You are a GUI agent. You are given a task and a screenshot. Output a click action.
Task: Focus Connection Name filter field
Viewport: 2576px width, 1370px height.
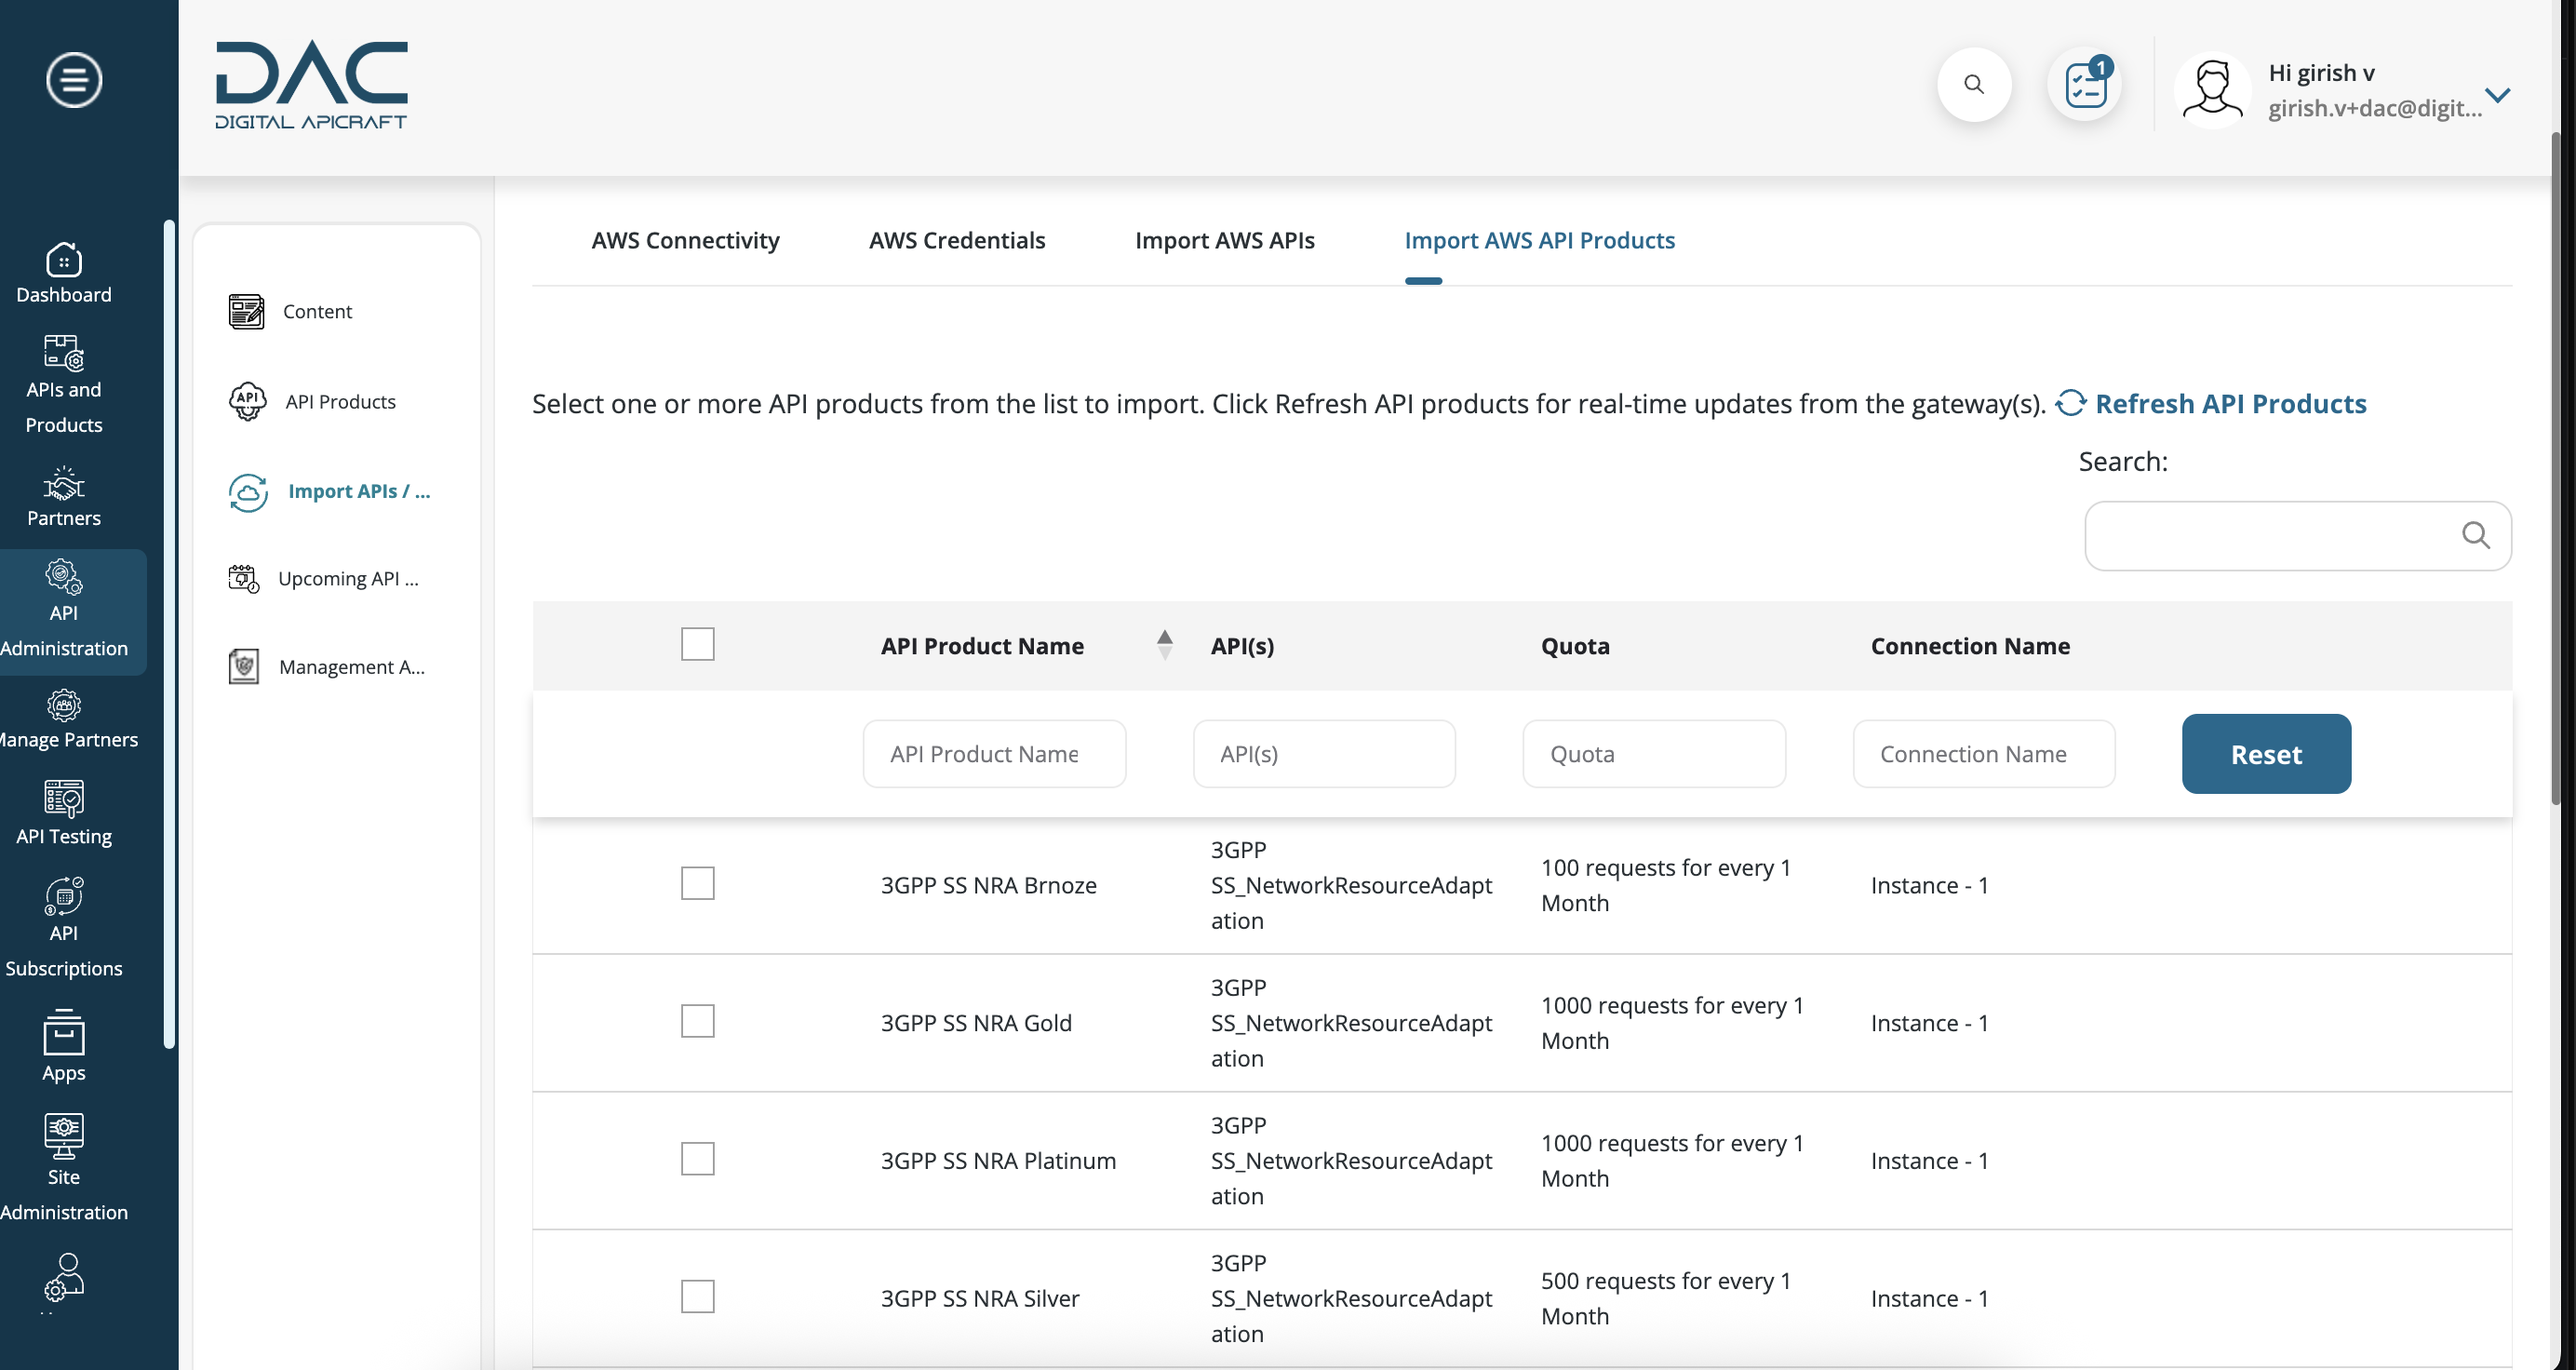(x=1984, y=754)
